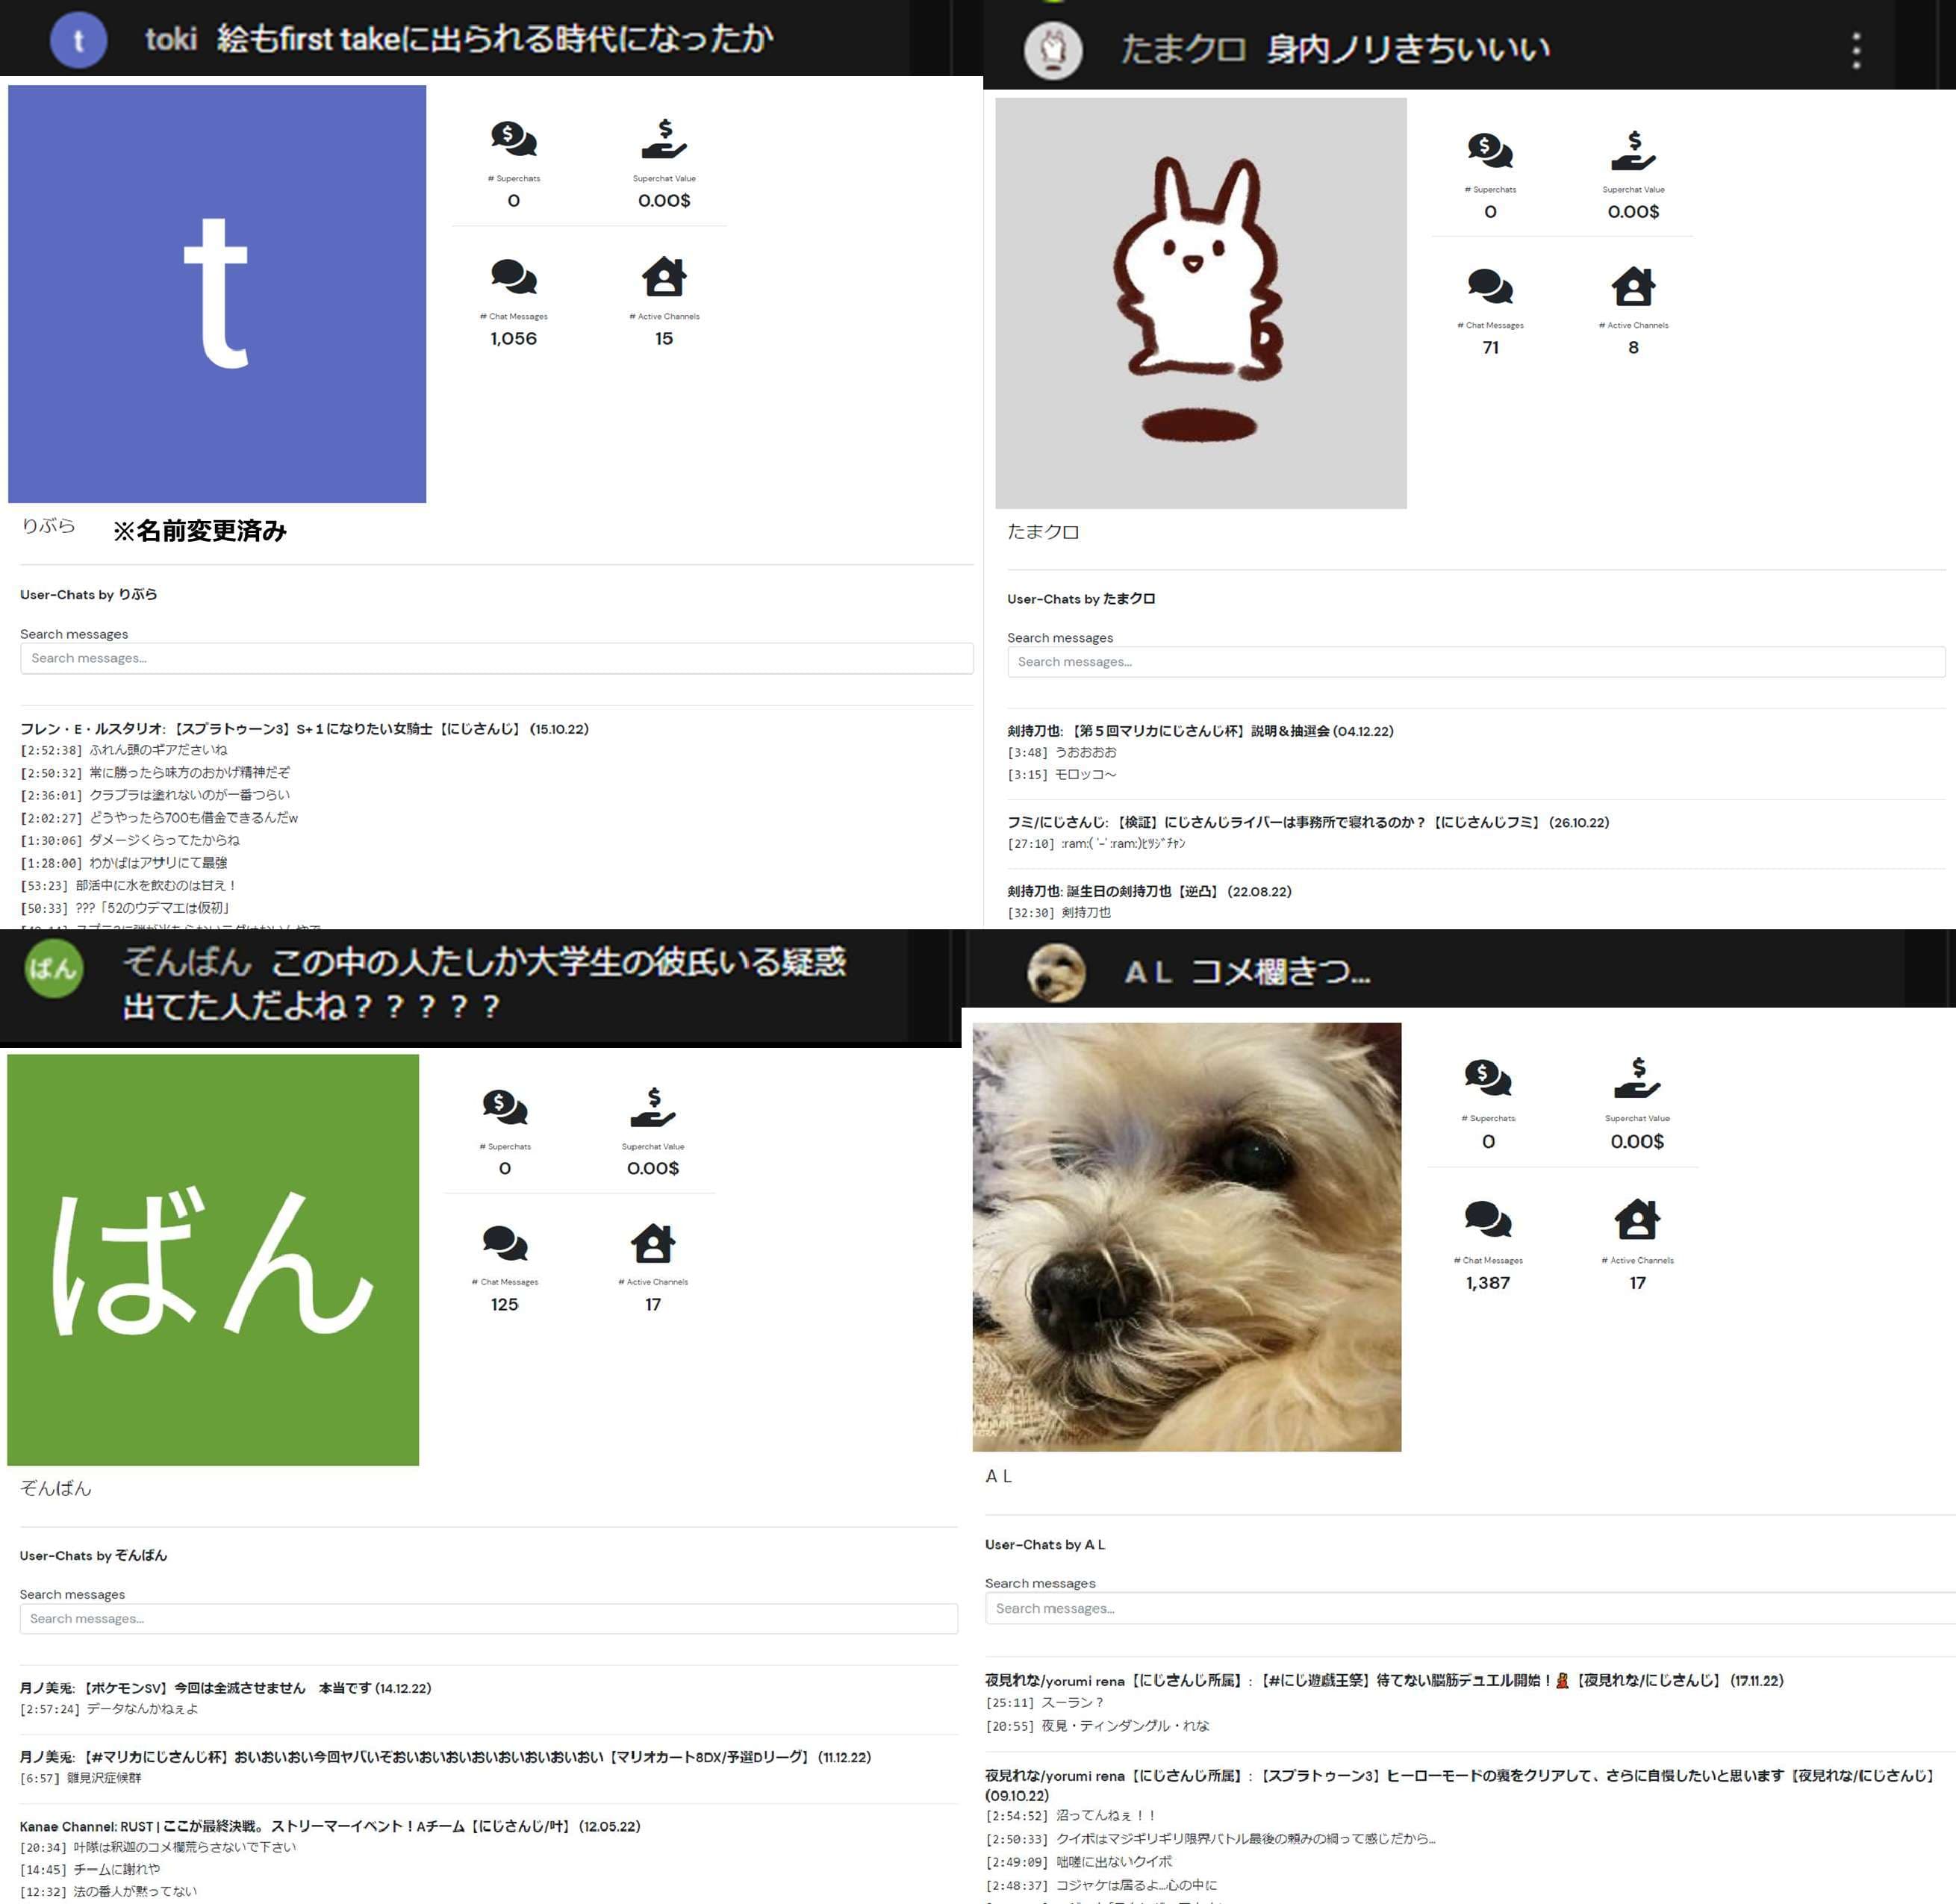Click the dog photo profile picture
This screenshot has height=1904, width=1956.
point(1186,1237)
